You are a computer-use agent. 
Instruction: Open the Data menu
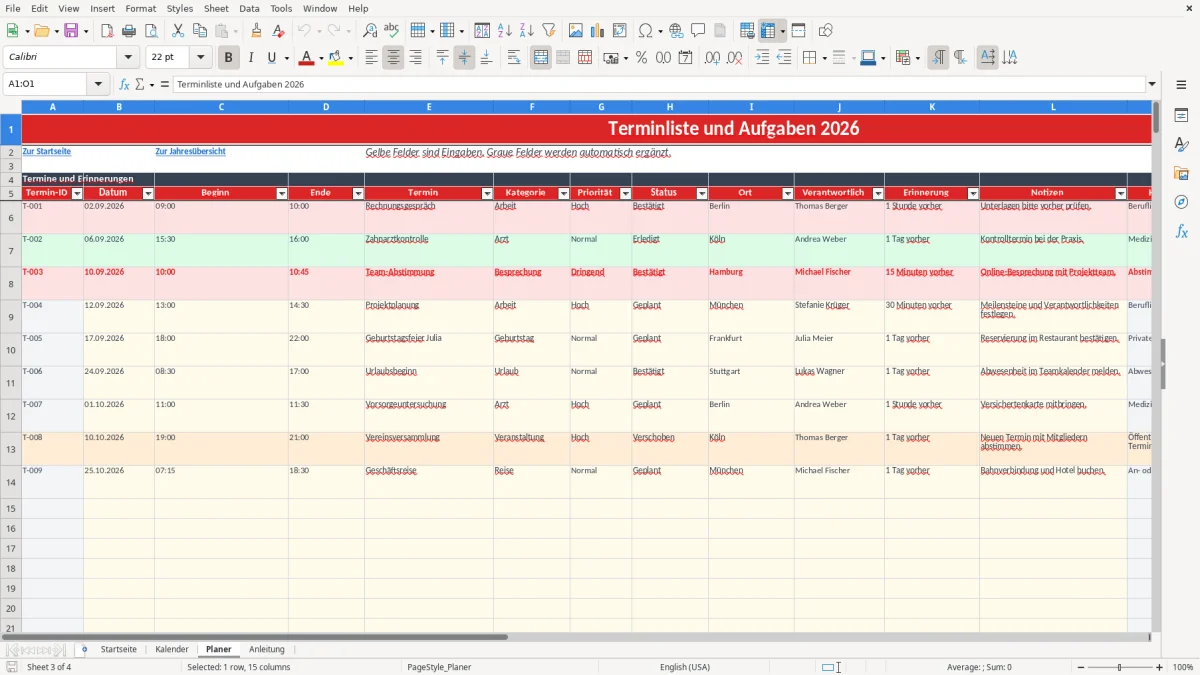coord(249,8)
